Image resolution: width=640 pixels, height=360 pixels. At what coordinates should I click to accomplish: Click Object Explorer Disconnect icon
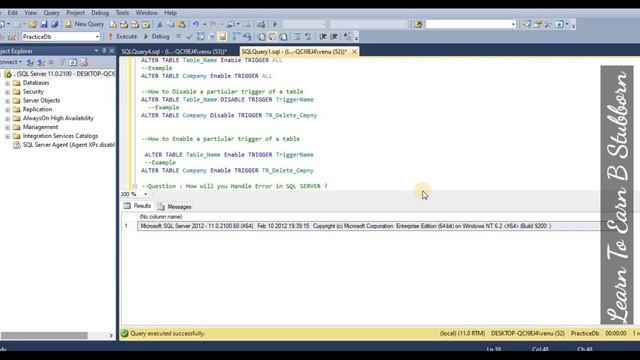click(41, 62)
